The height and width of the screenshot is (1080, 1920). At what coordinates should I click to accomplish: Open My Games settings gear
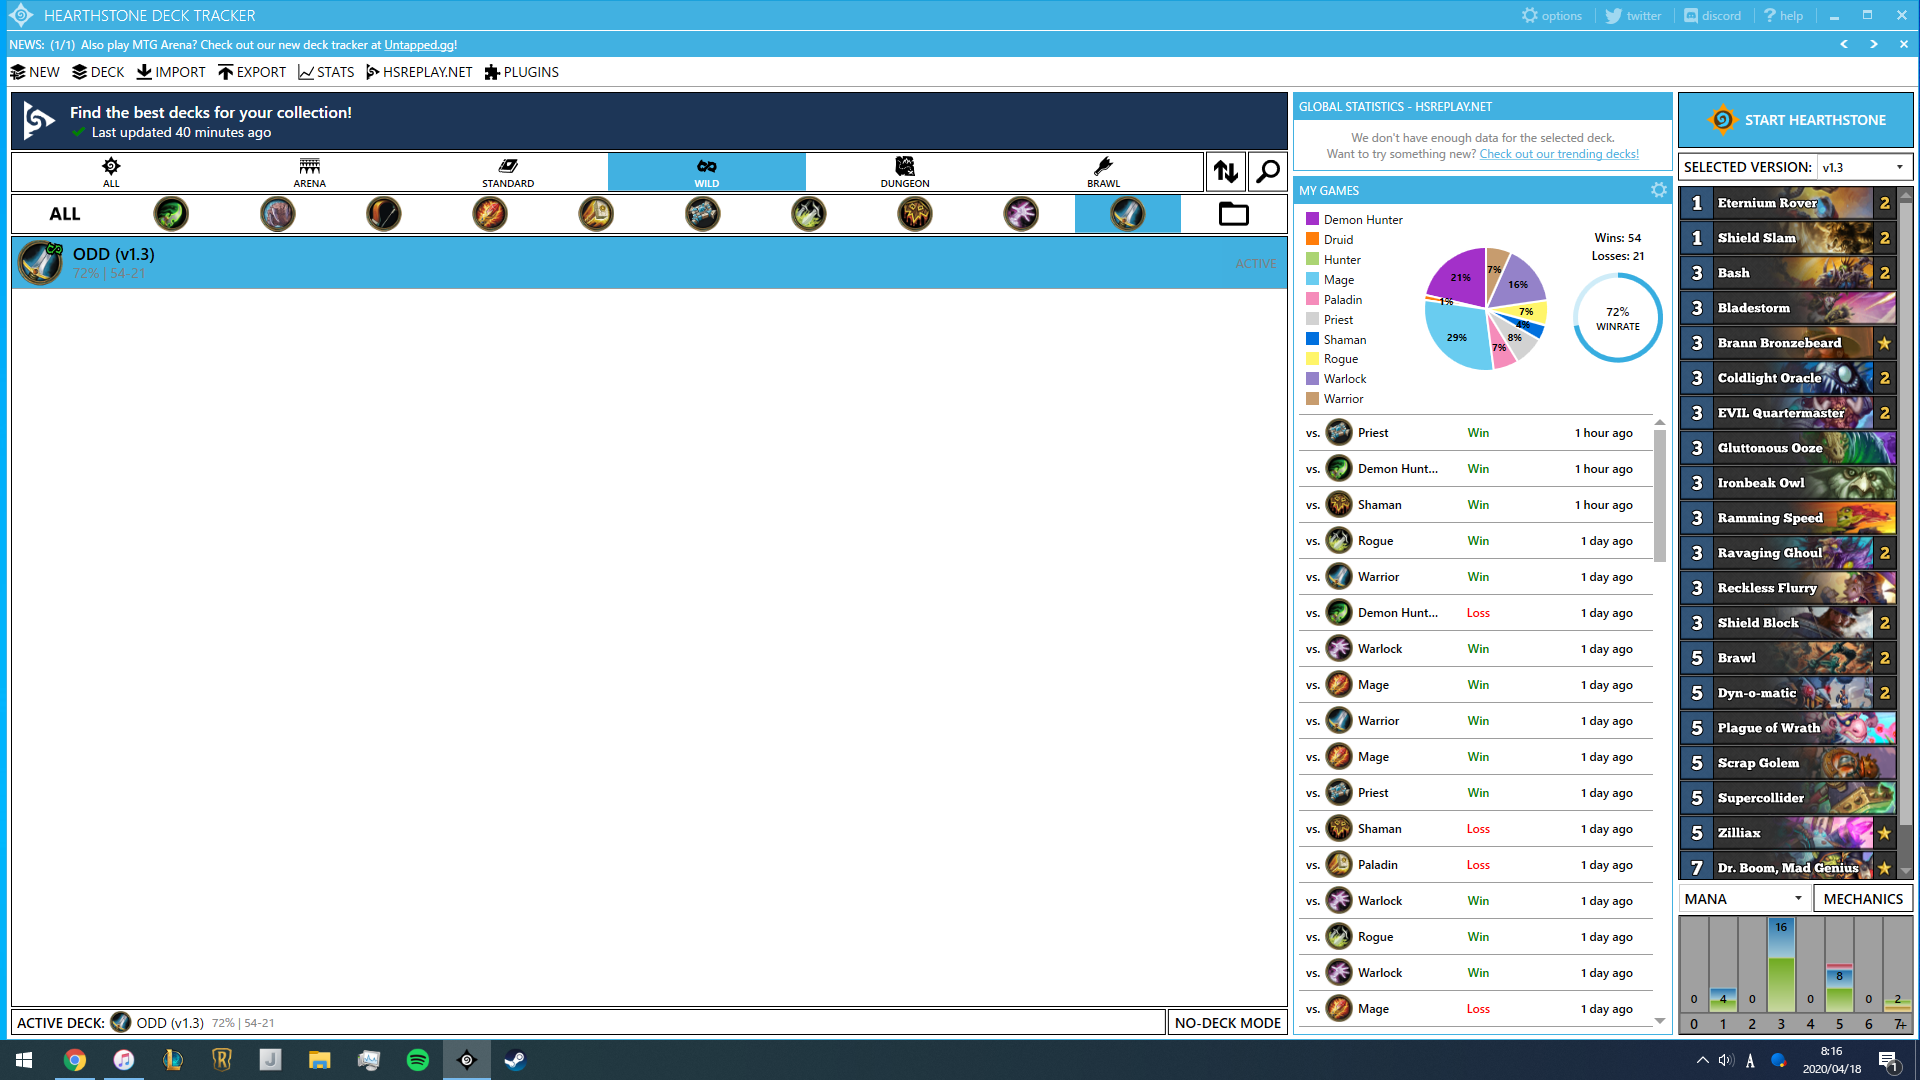(1659, 190)
